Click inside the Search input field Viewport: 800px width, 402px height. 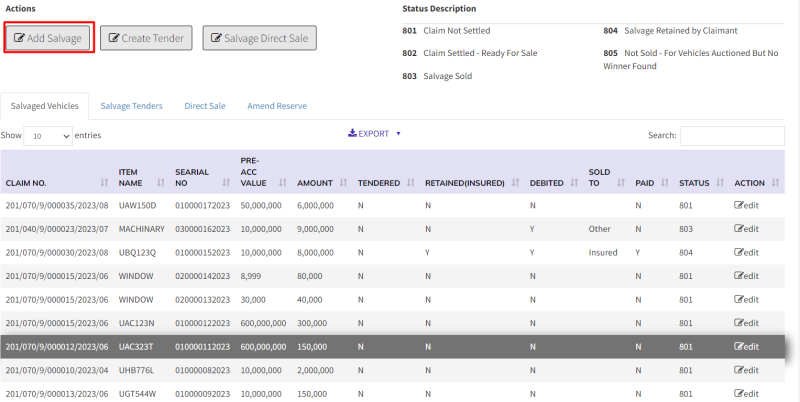pyautogui.click(x=732, y=135)
